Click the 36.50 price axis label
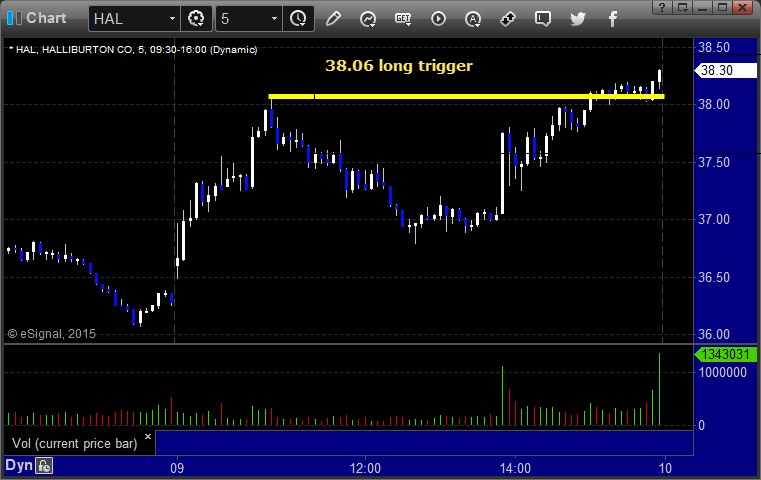761x480 pixels. [714, 277]
